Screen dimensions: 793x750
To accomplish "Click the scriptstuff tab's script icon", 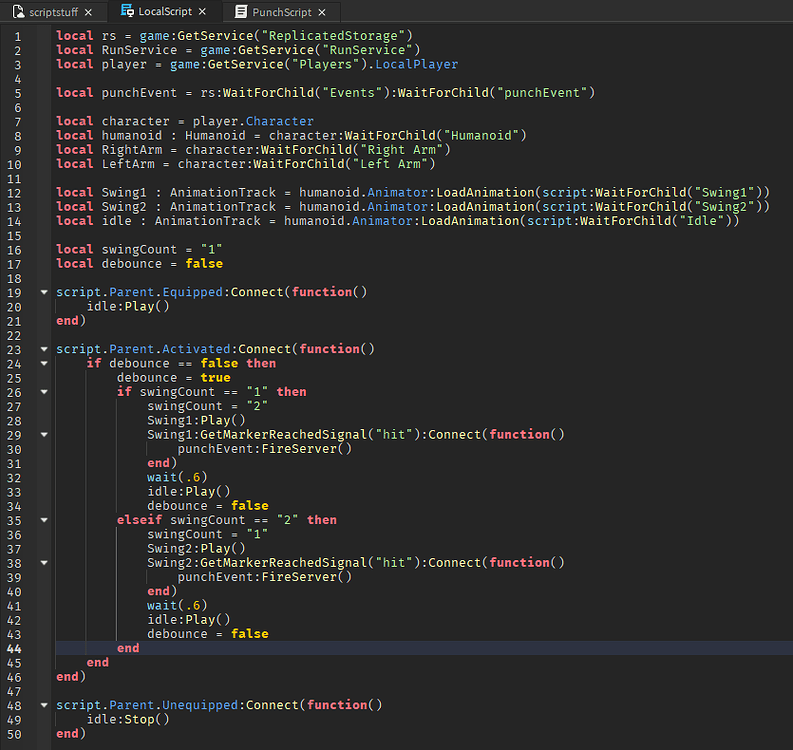I will 18,11.
